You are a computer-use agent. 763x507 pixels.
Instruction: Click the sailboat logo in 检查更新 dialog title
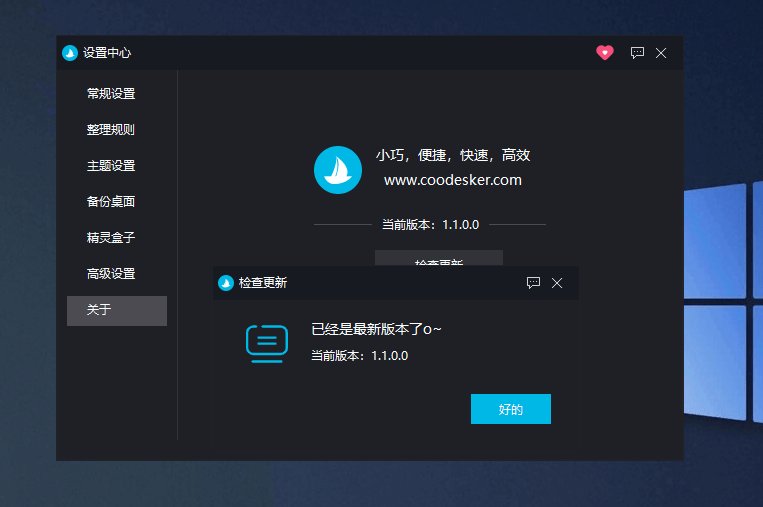pos(226,283)
